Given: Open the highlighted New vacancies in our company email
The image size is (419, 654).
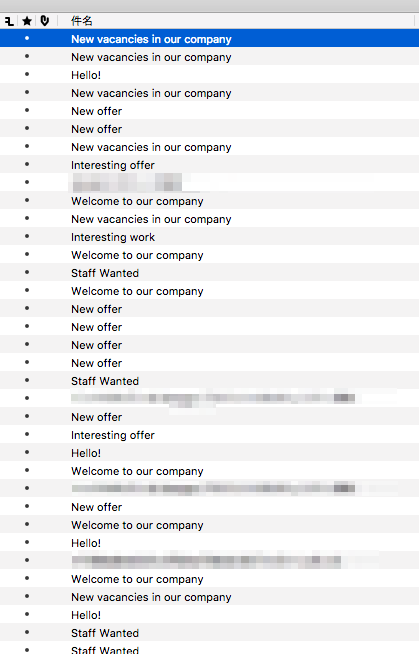Looking at the screenshot, I should (x=209, y=38).
